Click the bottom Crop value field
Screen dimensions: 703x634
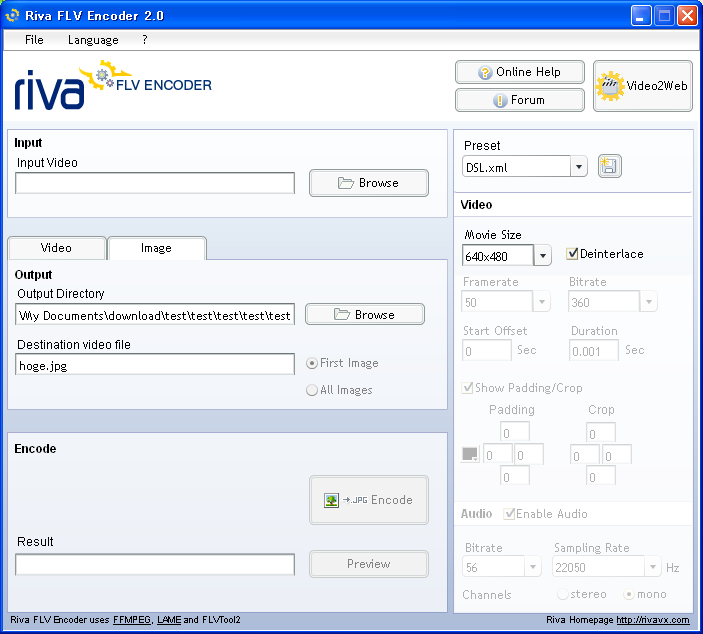(601, 475)
